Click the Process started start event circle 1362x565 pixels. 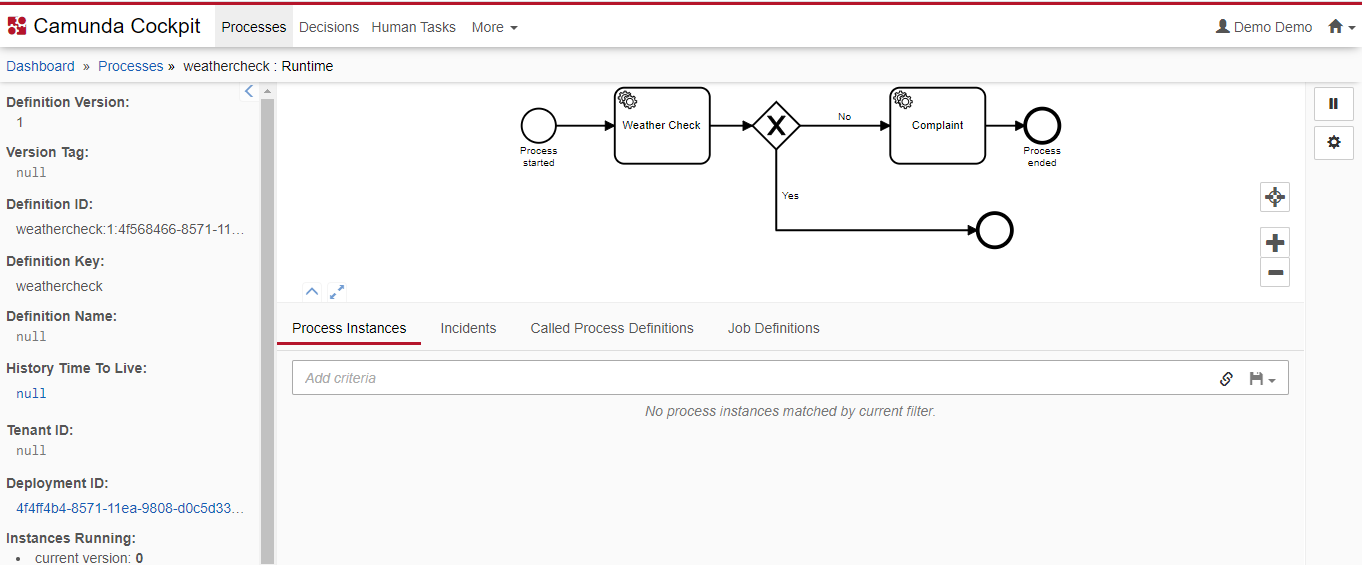pyautogui.click(x=538, y=126)
